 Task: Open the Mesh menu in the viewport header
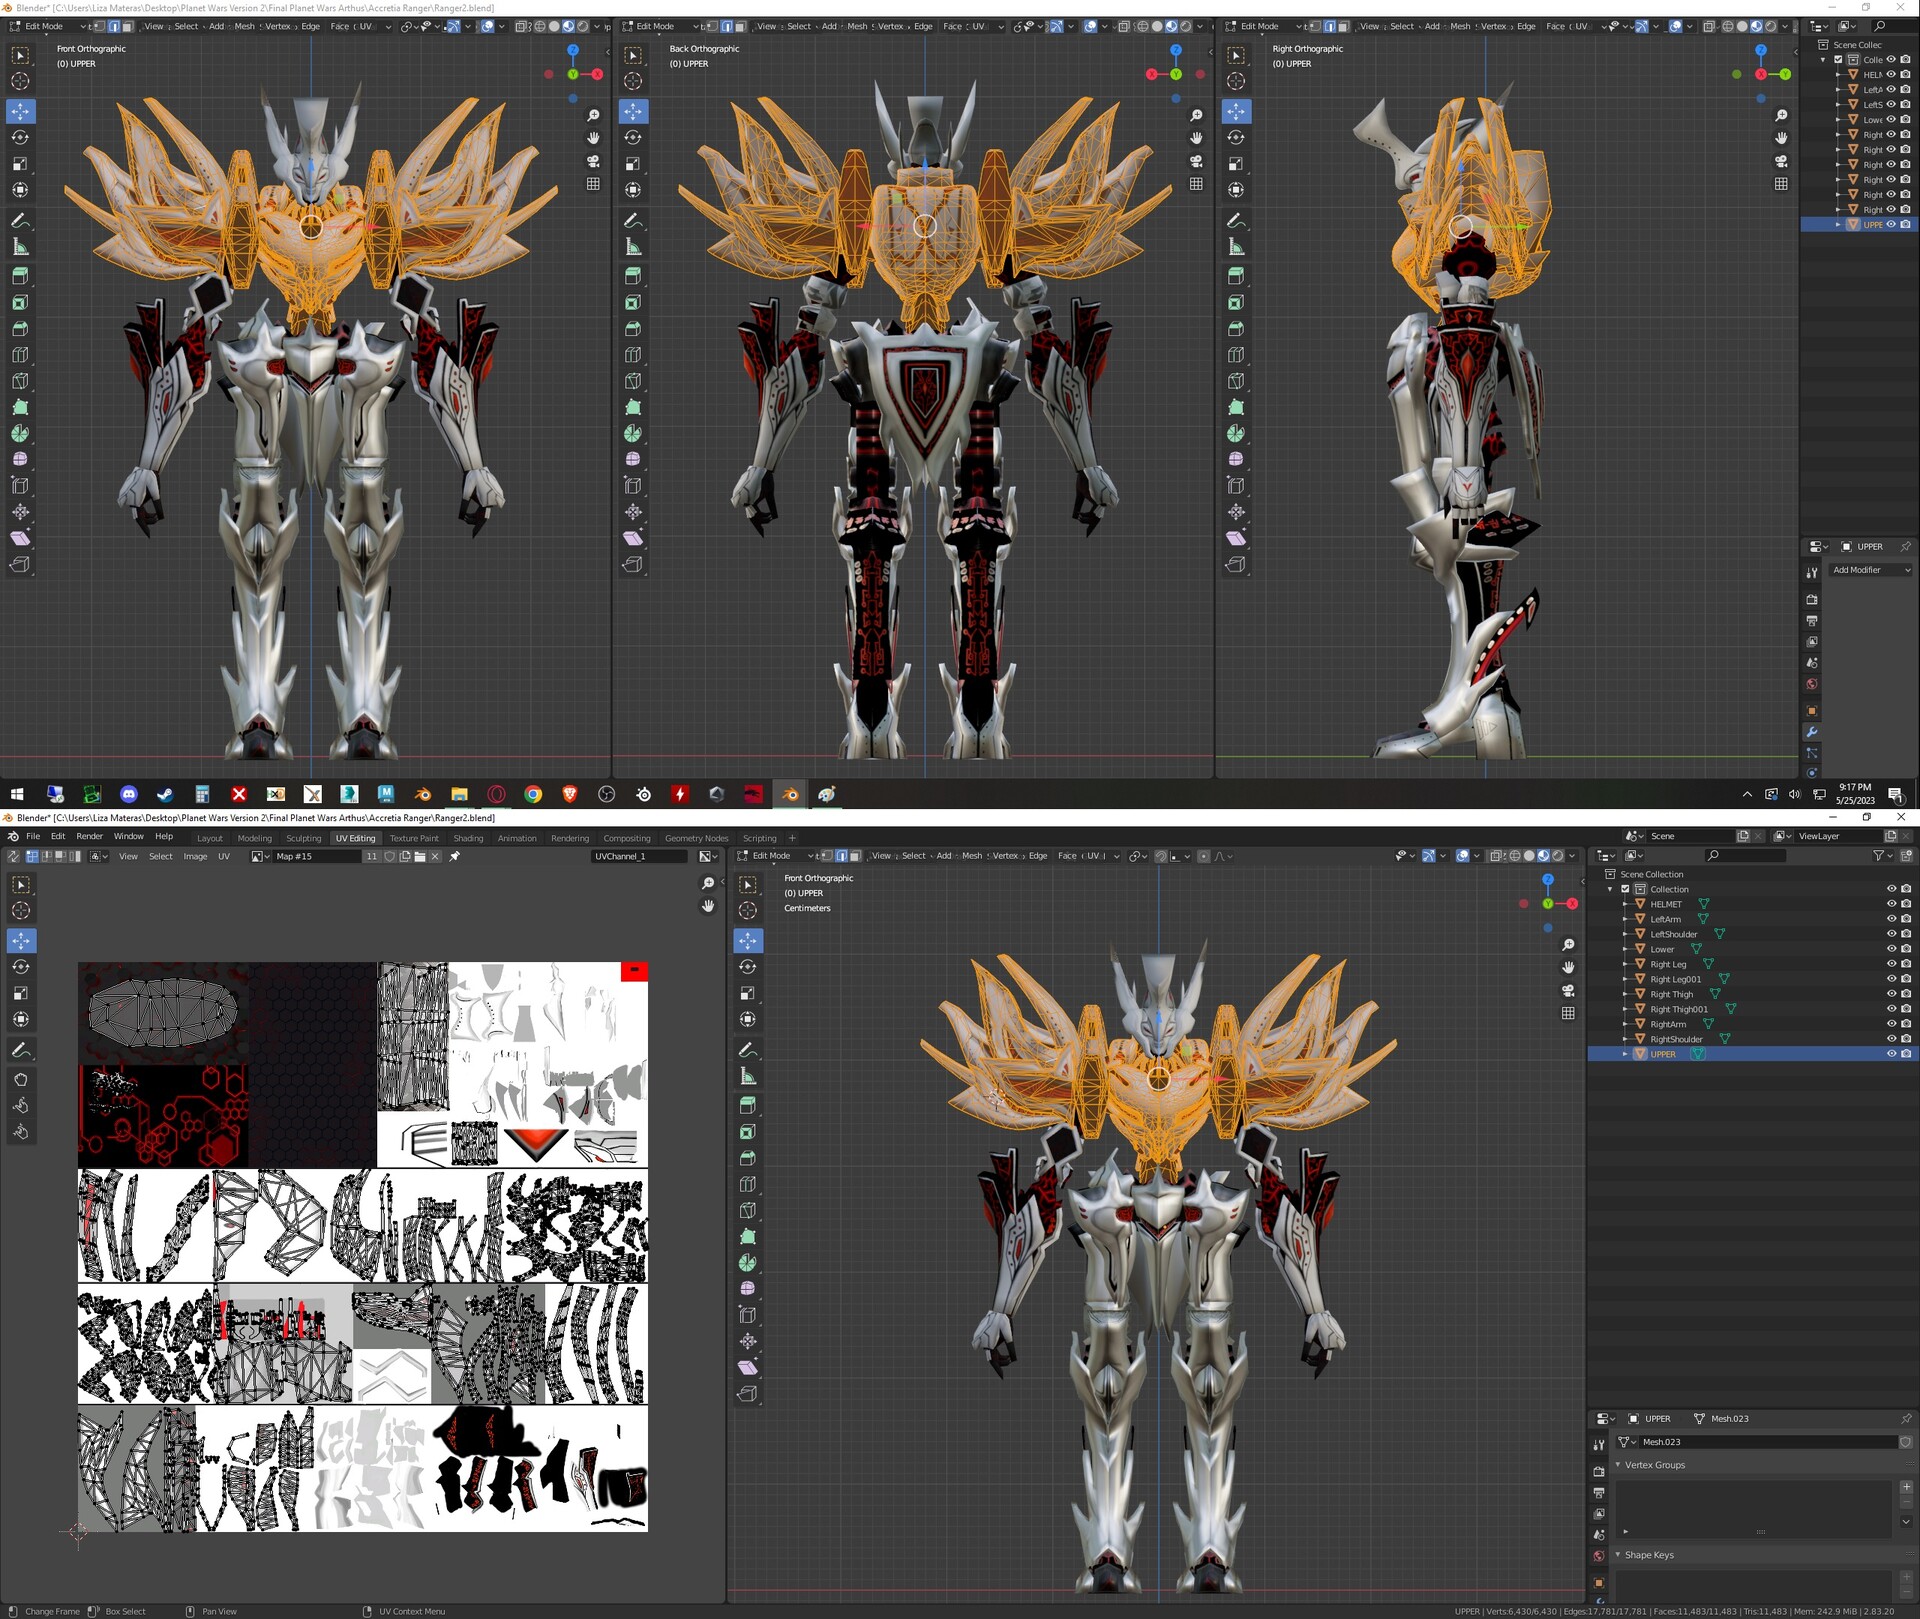coord(972,856)
